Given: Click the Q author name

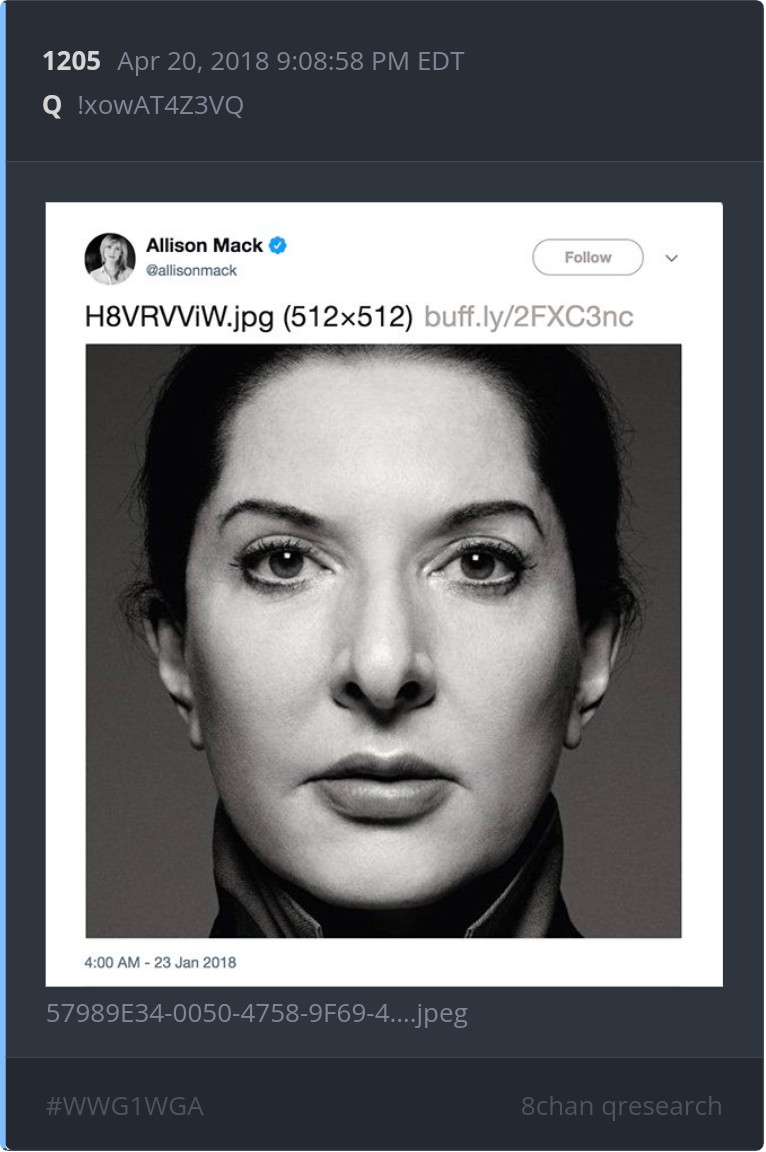Looking at the screenshot, I should pos(52,106).
